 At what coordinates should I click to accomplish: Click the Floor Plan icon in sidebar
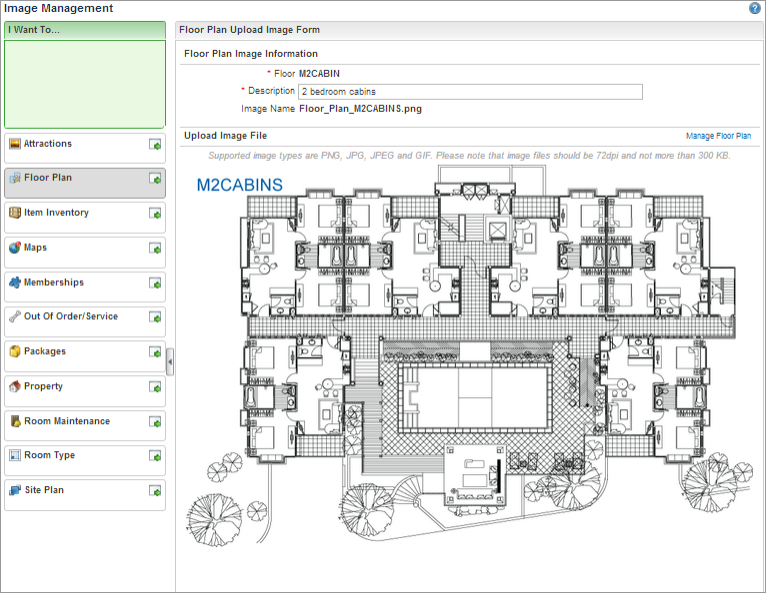15,178
